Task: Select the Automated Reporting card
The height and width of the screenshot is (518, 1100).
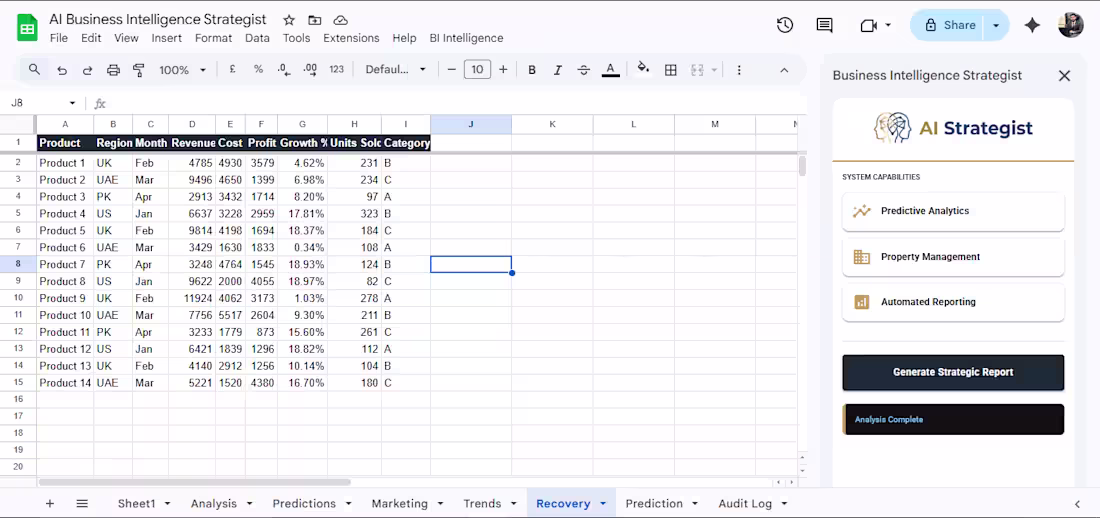Action: [953, 303]
